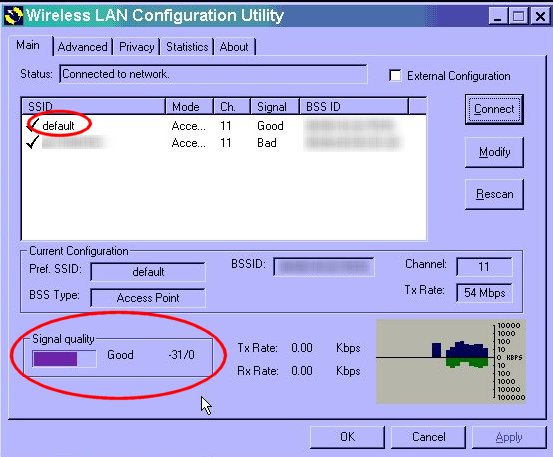Select the 'Bad' signal cell in the list
This screenshot has width=553, height=457.
tap(267, 143)
